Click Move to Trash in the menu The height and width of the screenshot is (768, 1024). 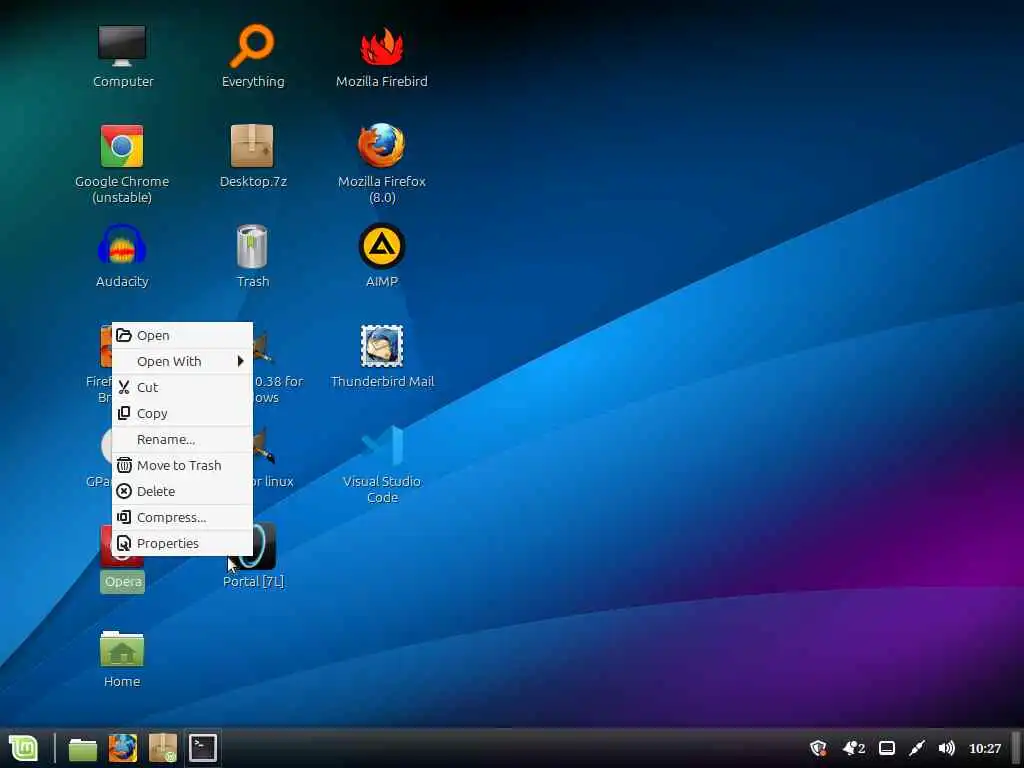pyautogui.click(x=182, y=466)
